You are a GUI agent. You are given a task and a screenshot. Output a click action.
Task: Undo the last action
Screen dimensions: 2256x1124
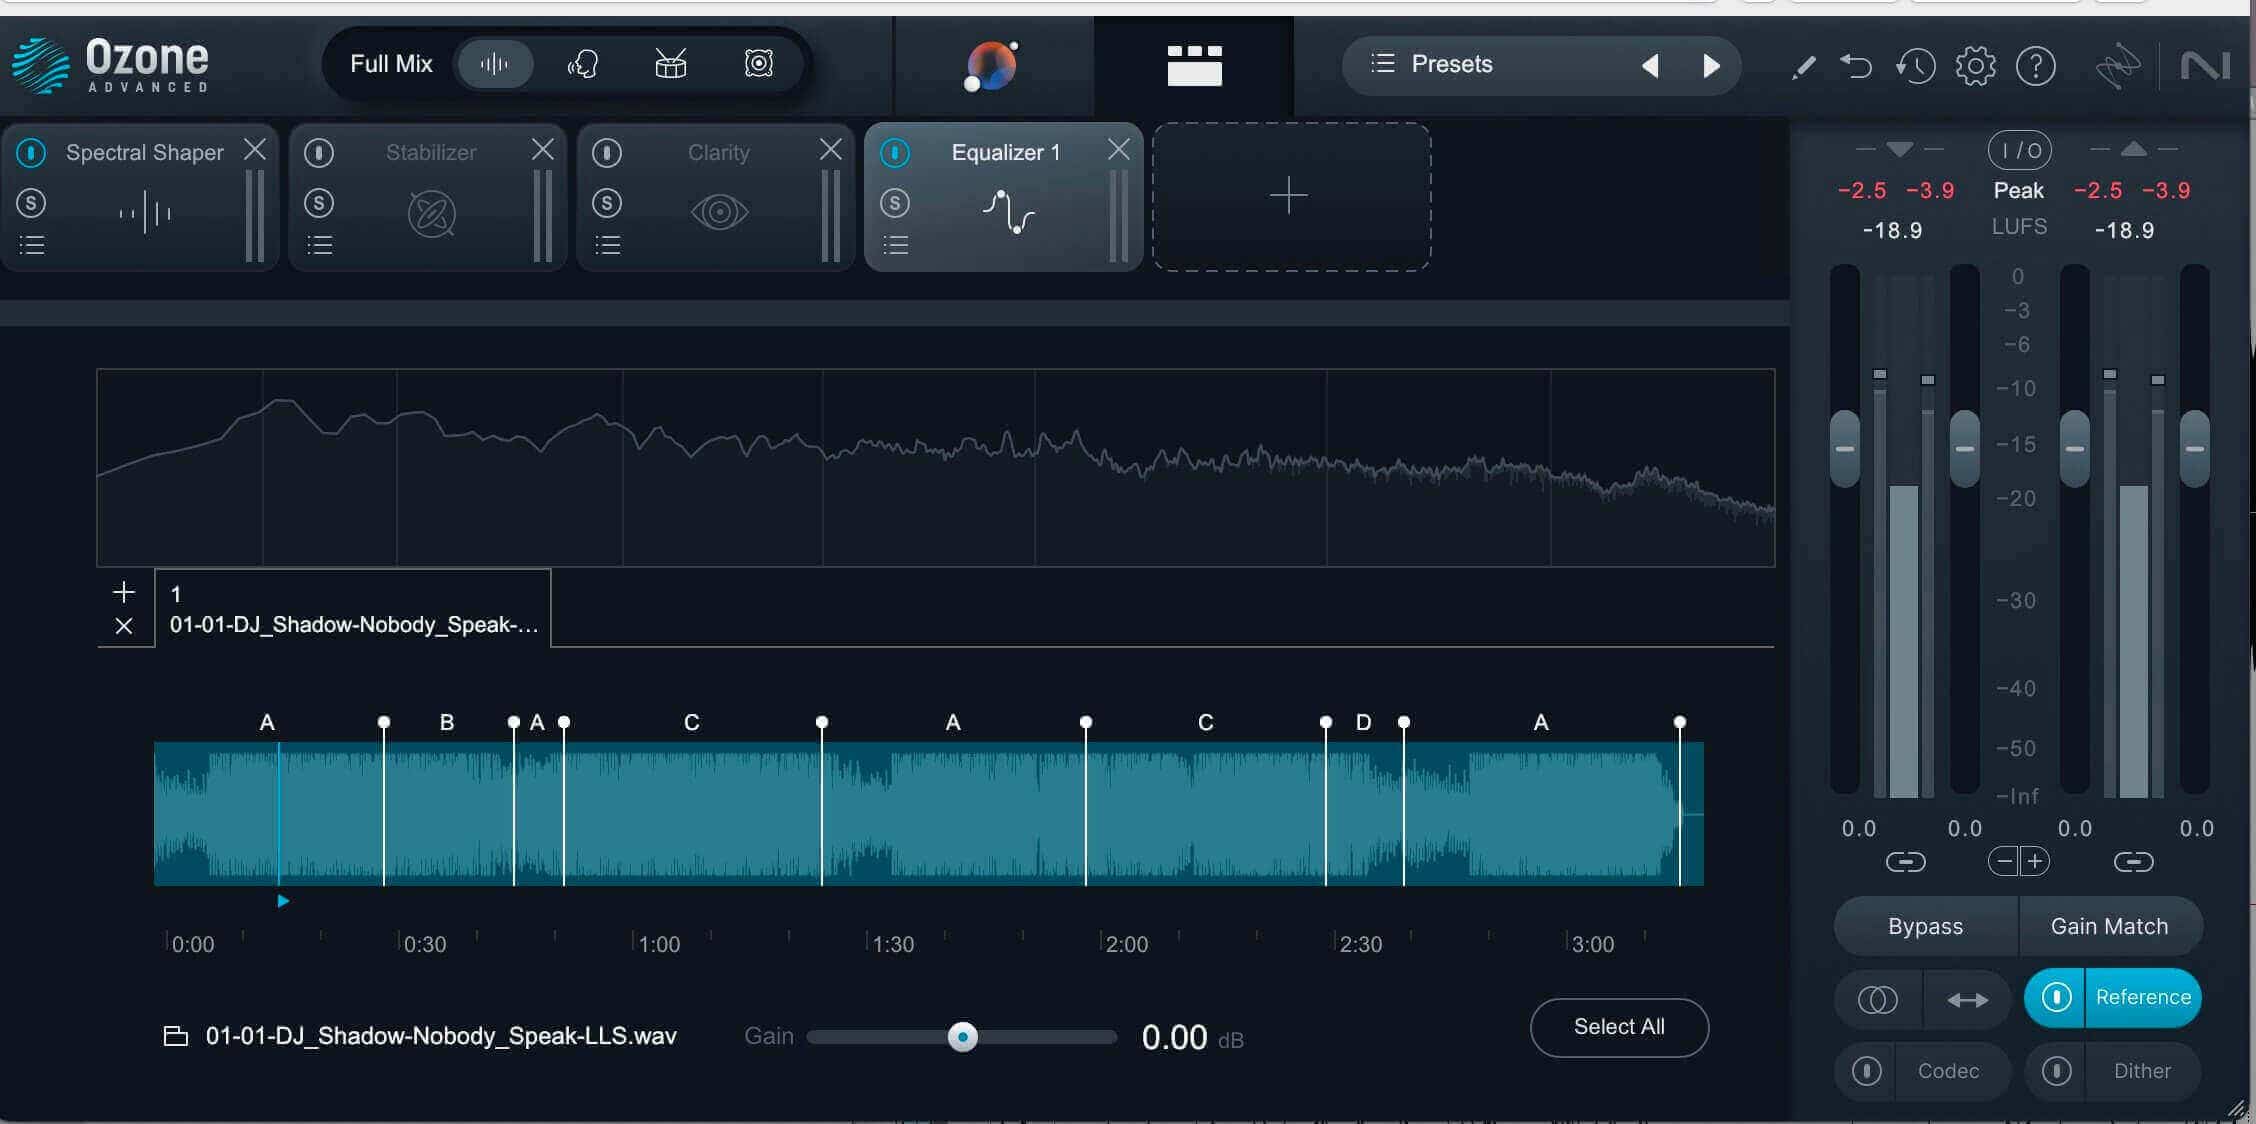(1856, 67)
